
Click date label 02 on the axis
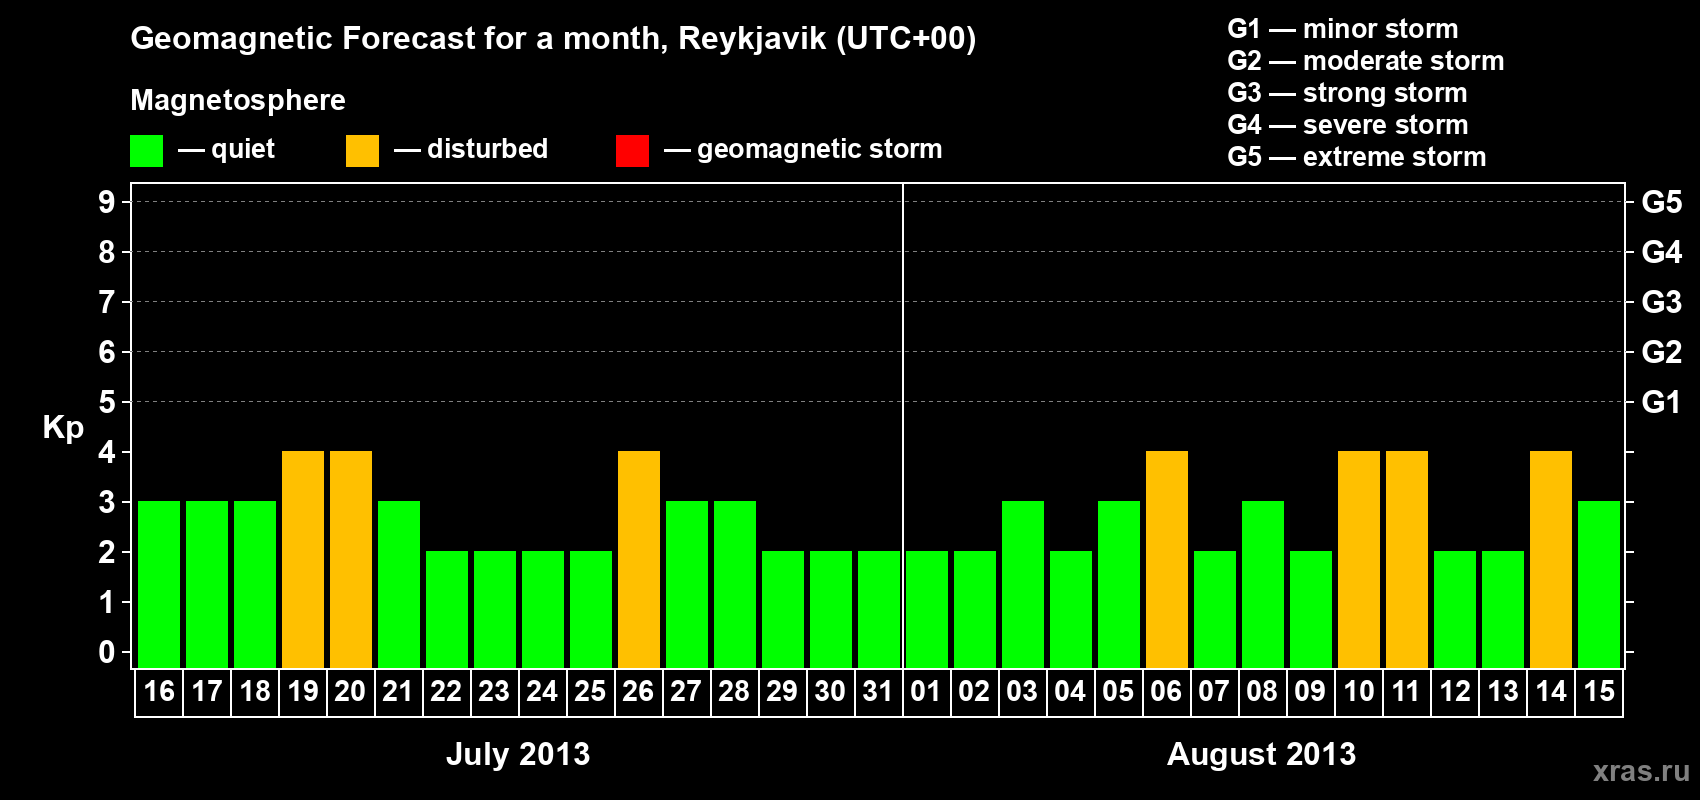[975, 691]
